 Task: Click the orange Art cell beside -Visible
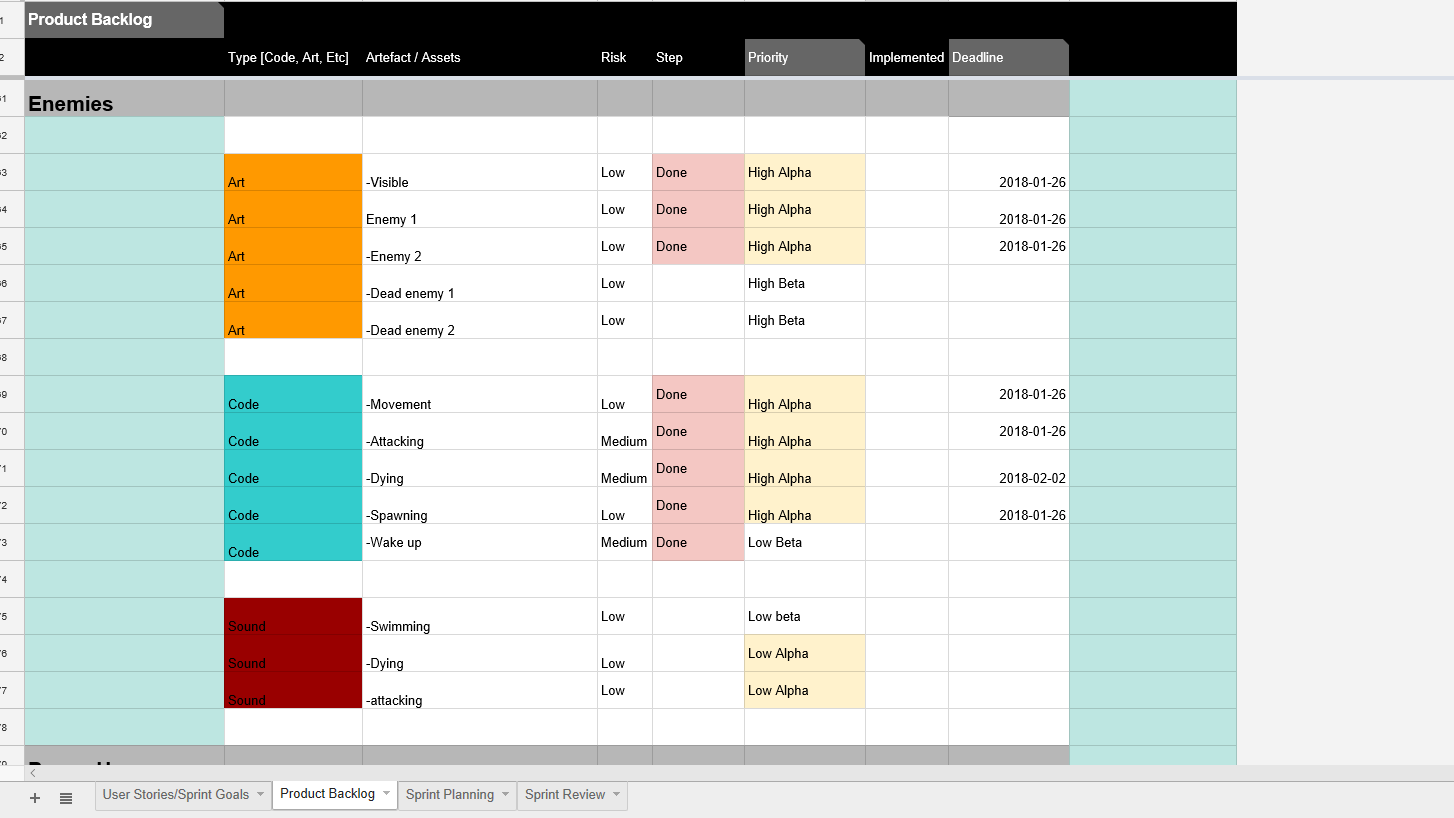[293, 172]
